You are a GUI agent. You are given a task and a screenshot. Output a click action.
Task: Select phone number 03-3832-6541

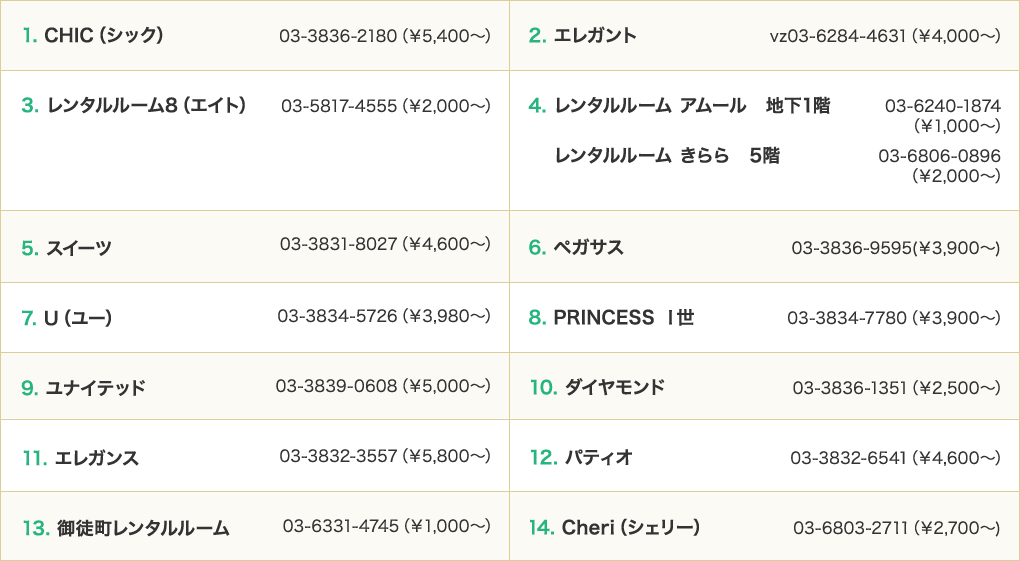(x=848, y=458)
